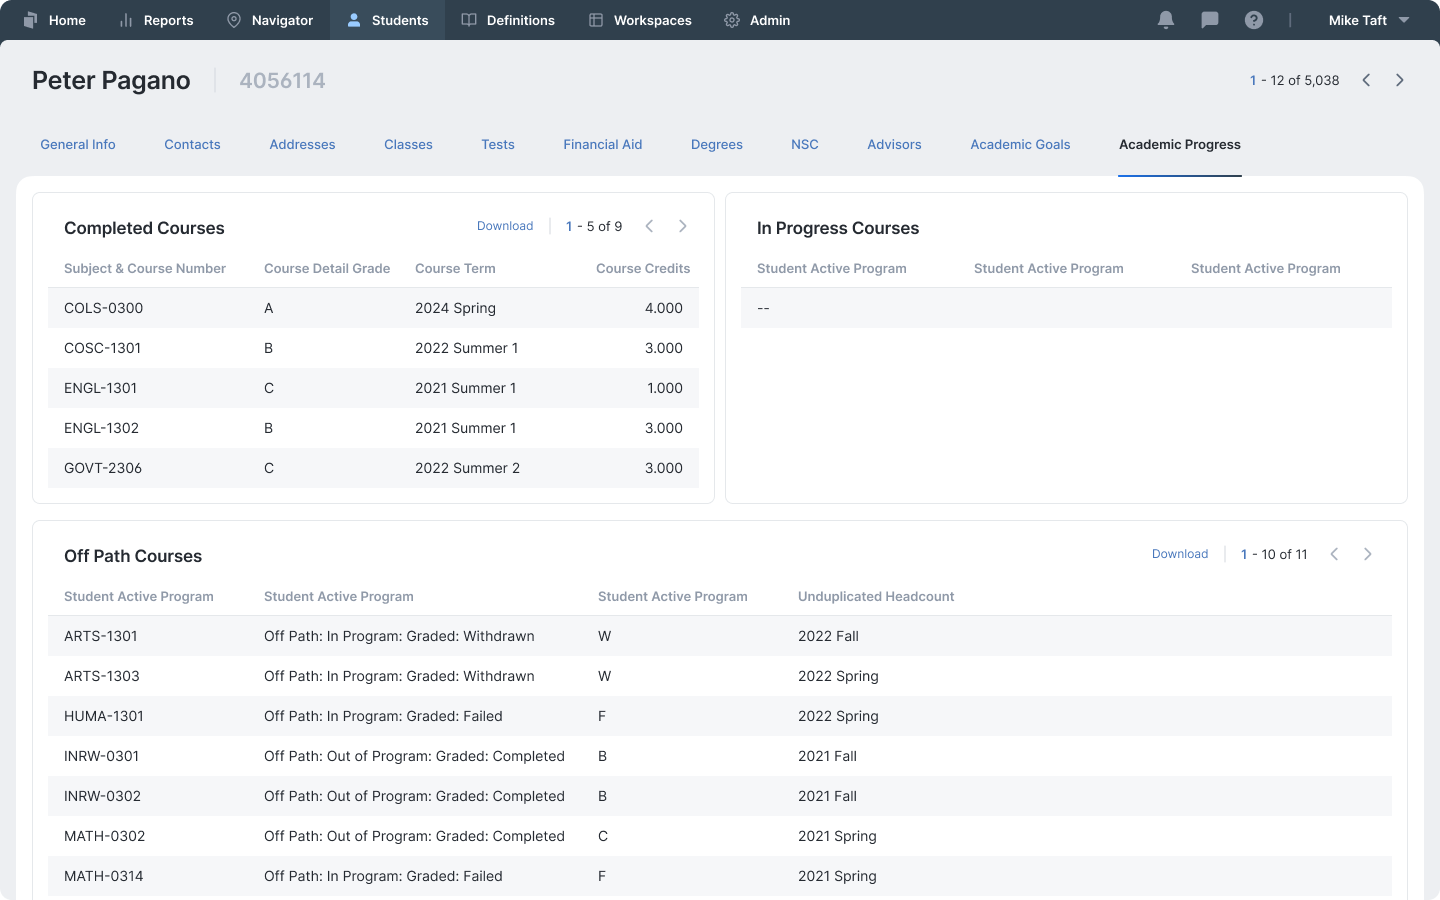Image resolution: width=1440 pixels, height=900 pixels.
Task: Go to next student record arrow
Action: click(x=1400, y=80)
